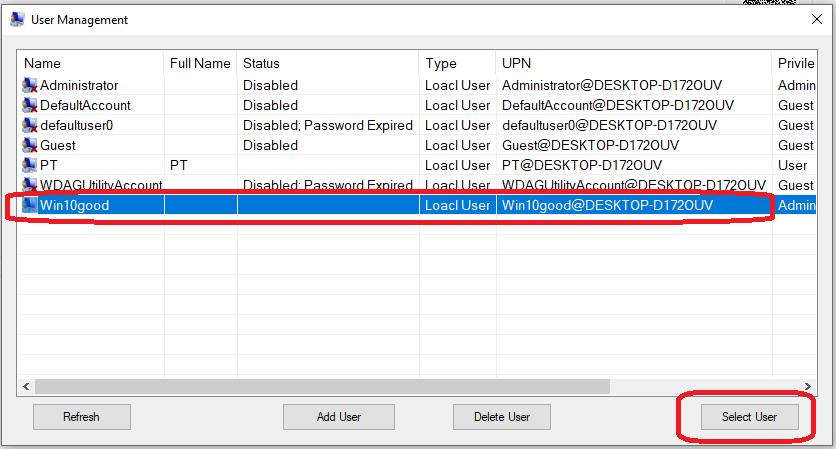Click the horizontal scrollbar thumb

[322, 386]
